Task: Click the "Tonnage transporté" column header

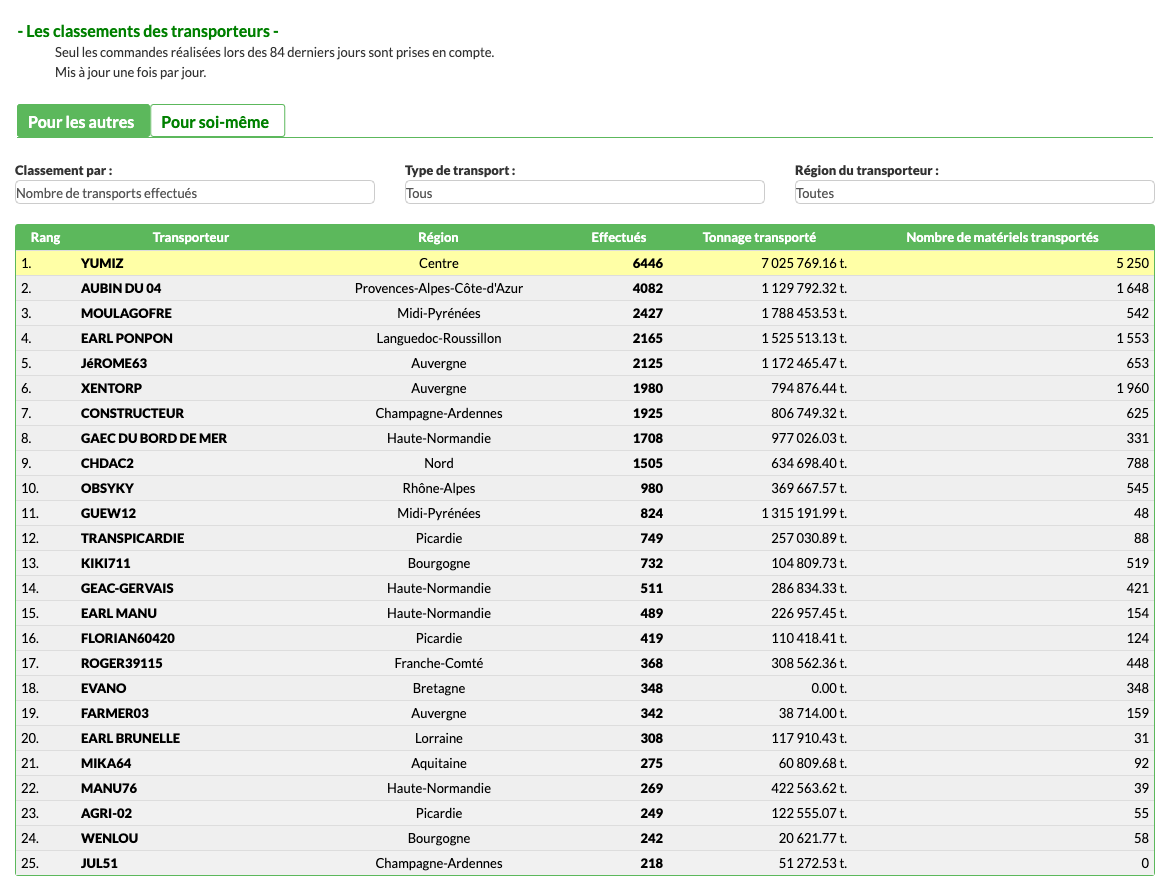Action: pyautogui.click(x=759, y=238)
